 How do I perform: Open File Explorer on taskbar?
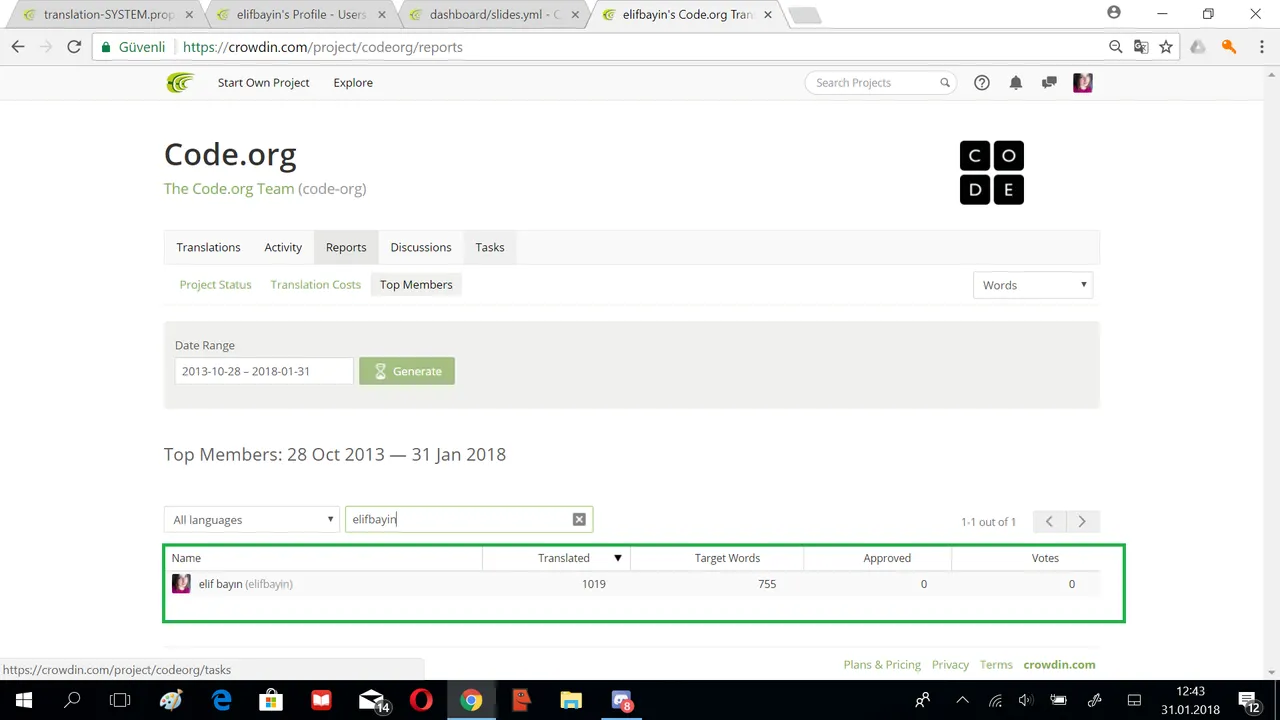[x=571, y=700]
